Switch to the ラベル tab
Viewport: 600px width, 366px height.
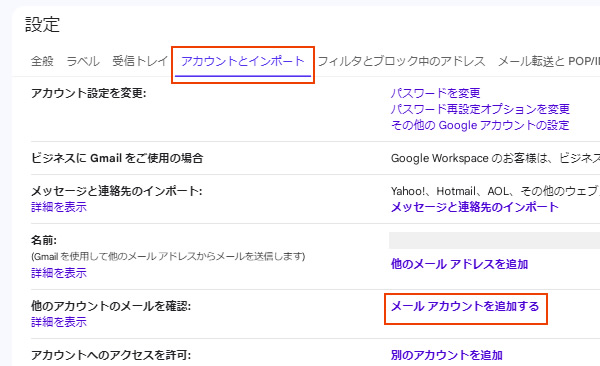click(x=83, y=61)
